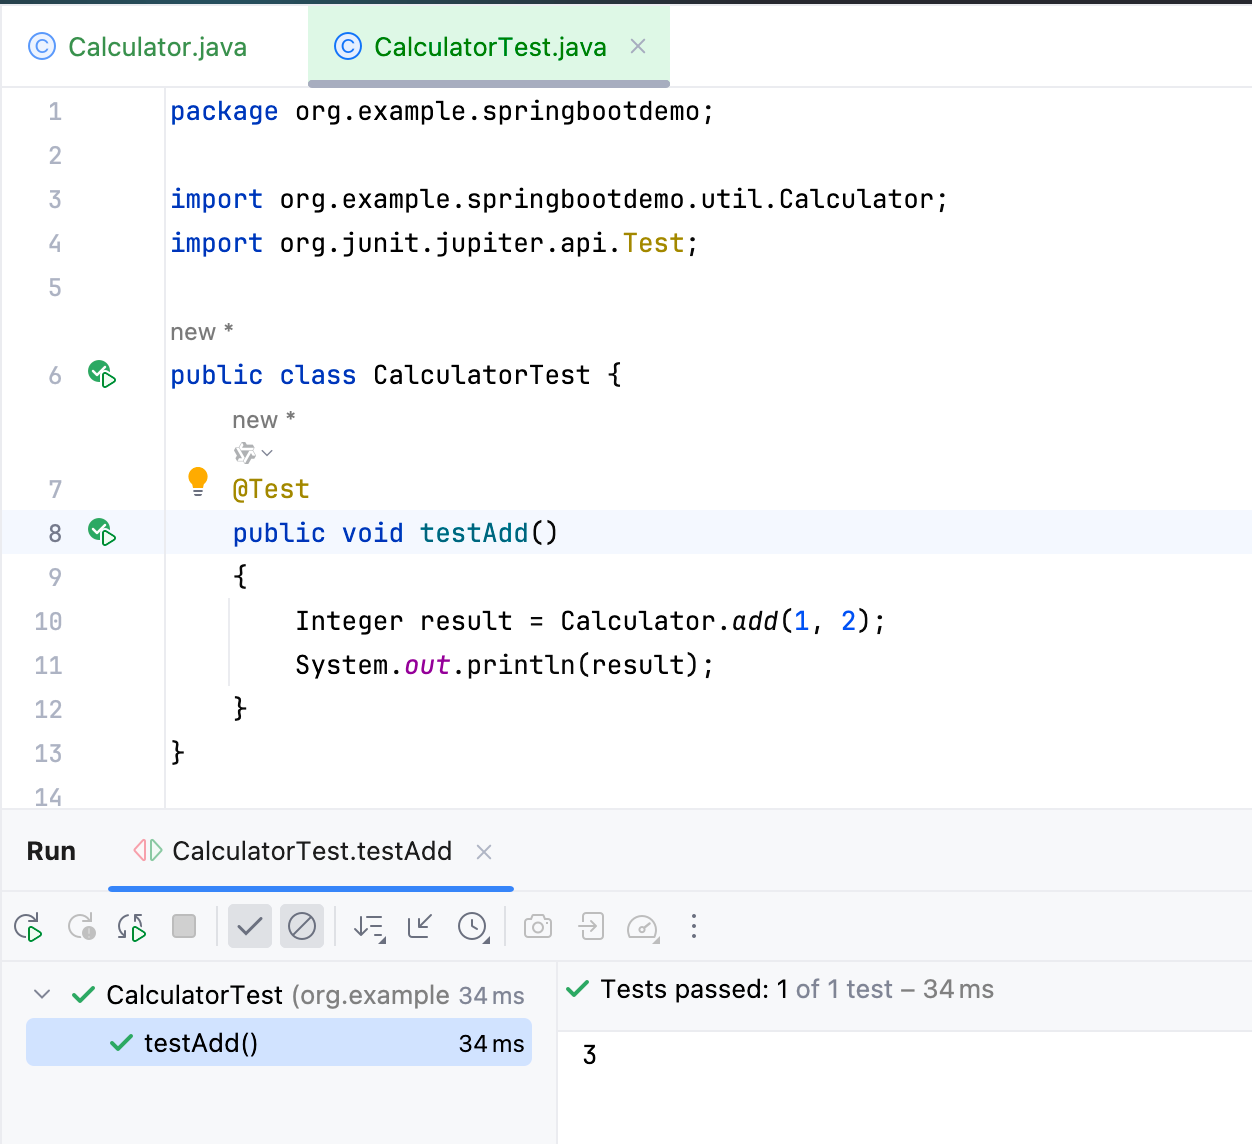This screenshot has width=1252, height=1144.
Task: Toggle the Show Passed tests checkmark button
Action: pos(250,927)
